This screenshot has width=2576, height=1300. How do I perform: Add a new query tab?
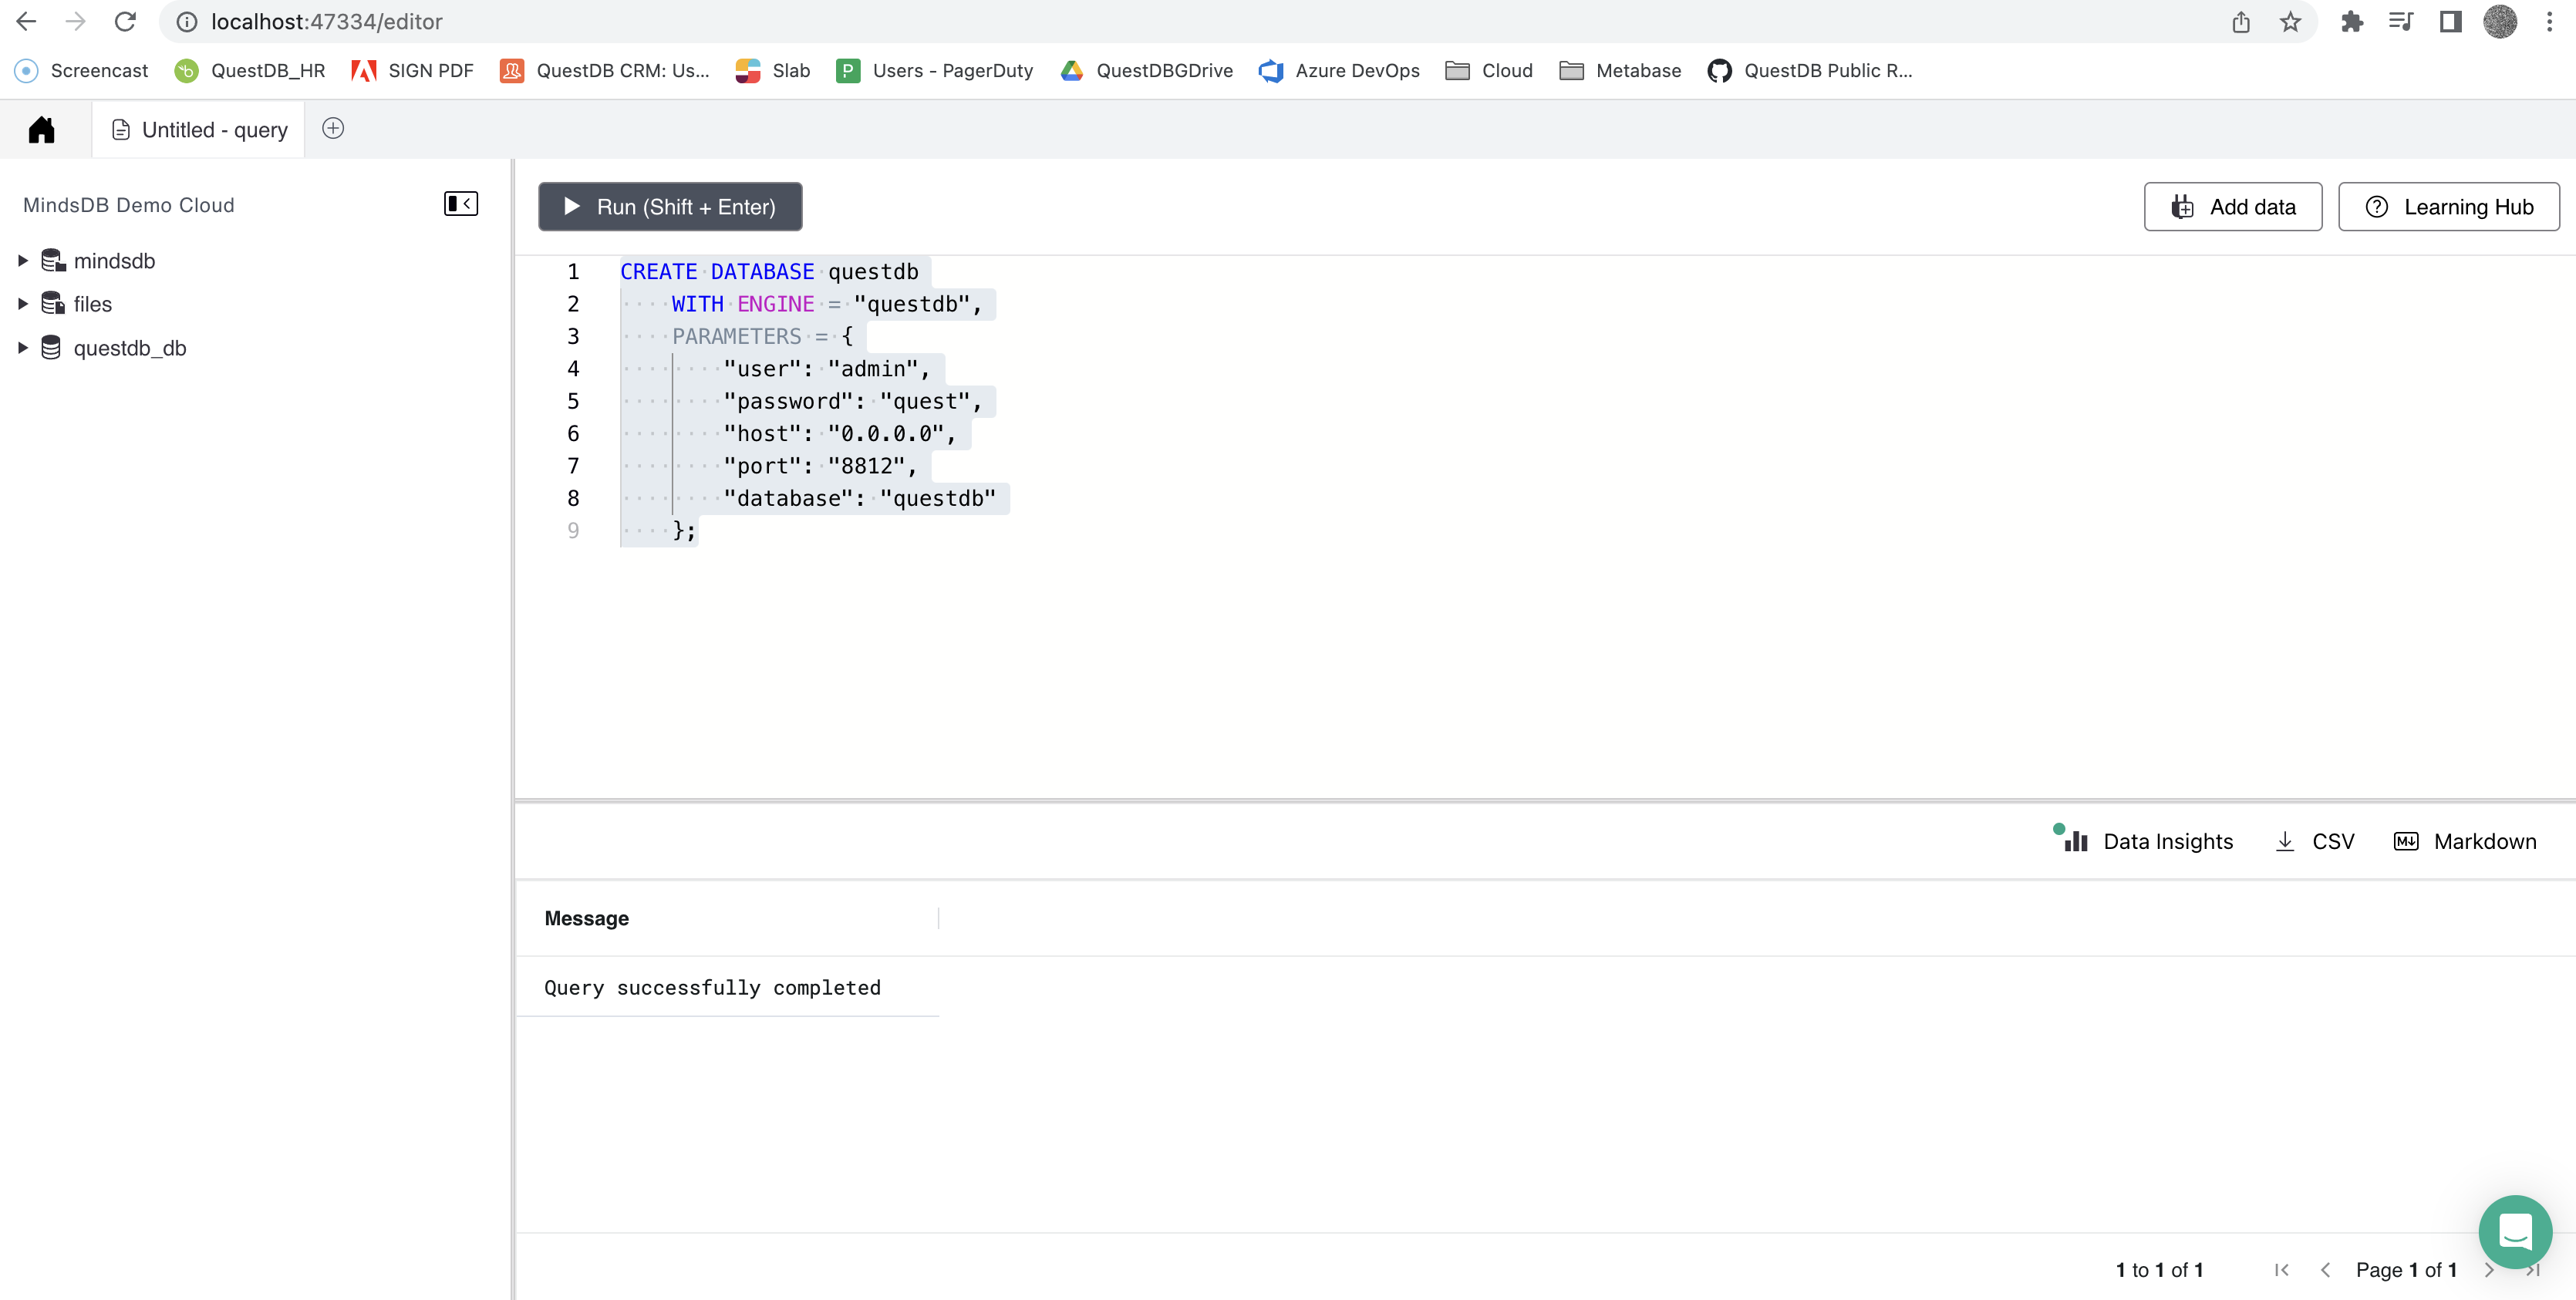(x=333, y=129)
